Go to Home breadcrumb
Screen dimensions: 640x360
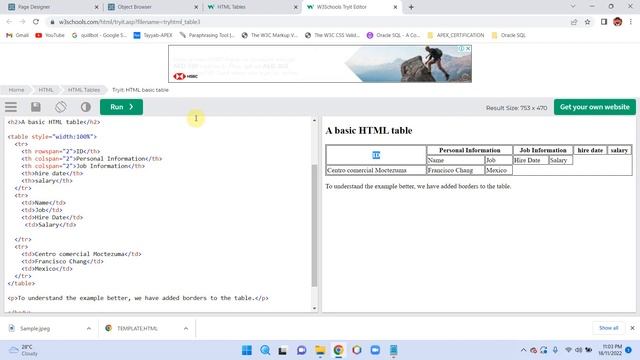click(x=16, y=90)
